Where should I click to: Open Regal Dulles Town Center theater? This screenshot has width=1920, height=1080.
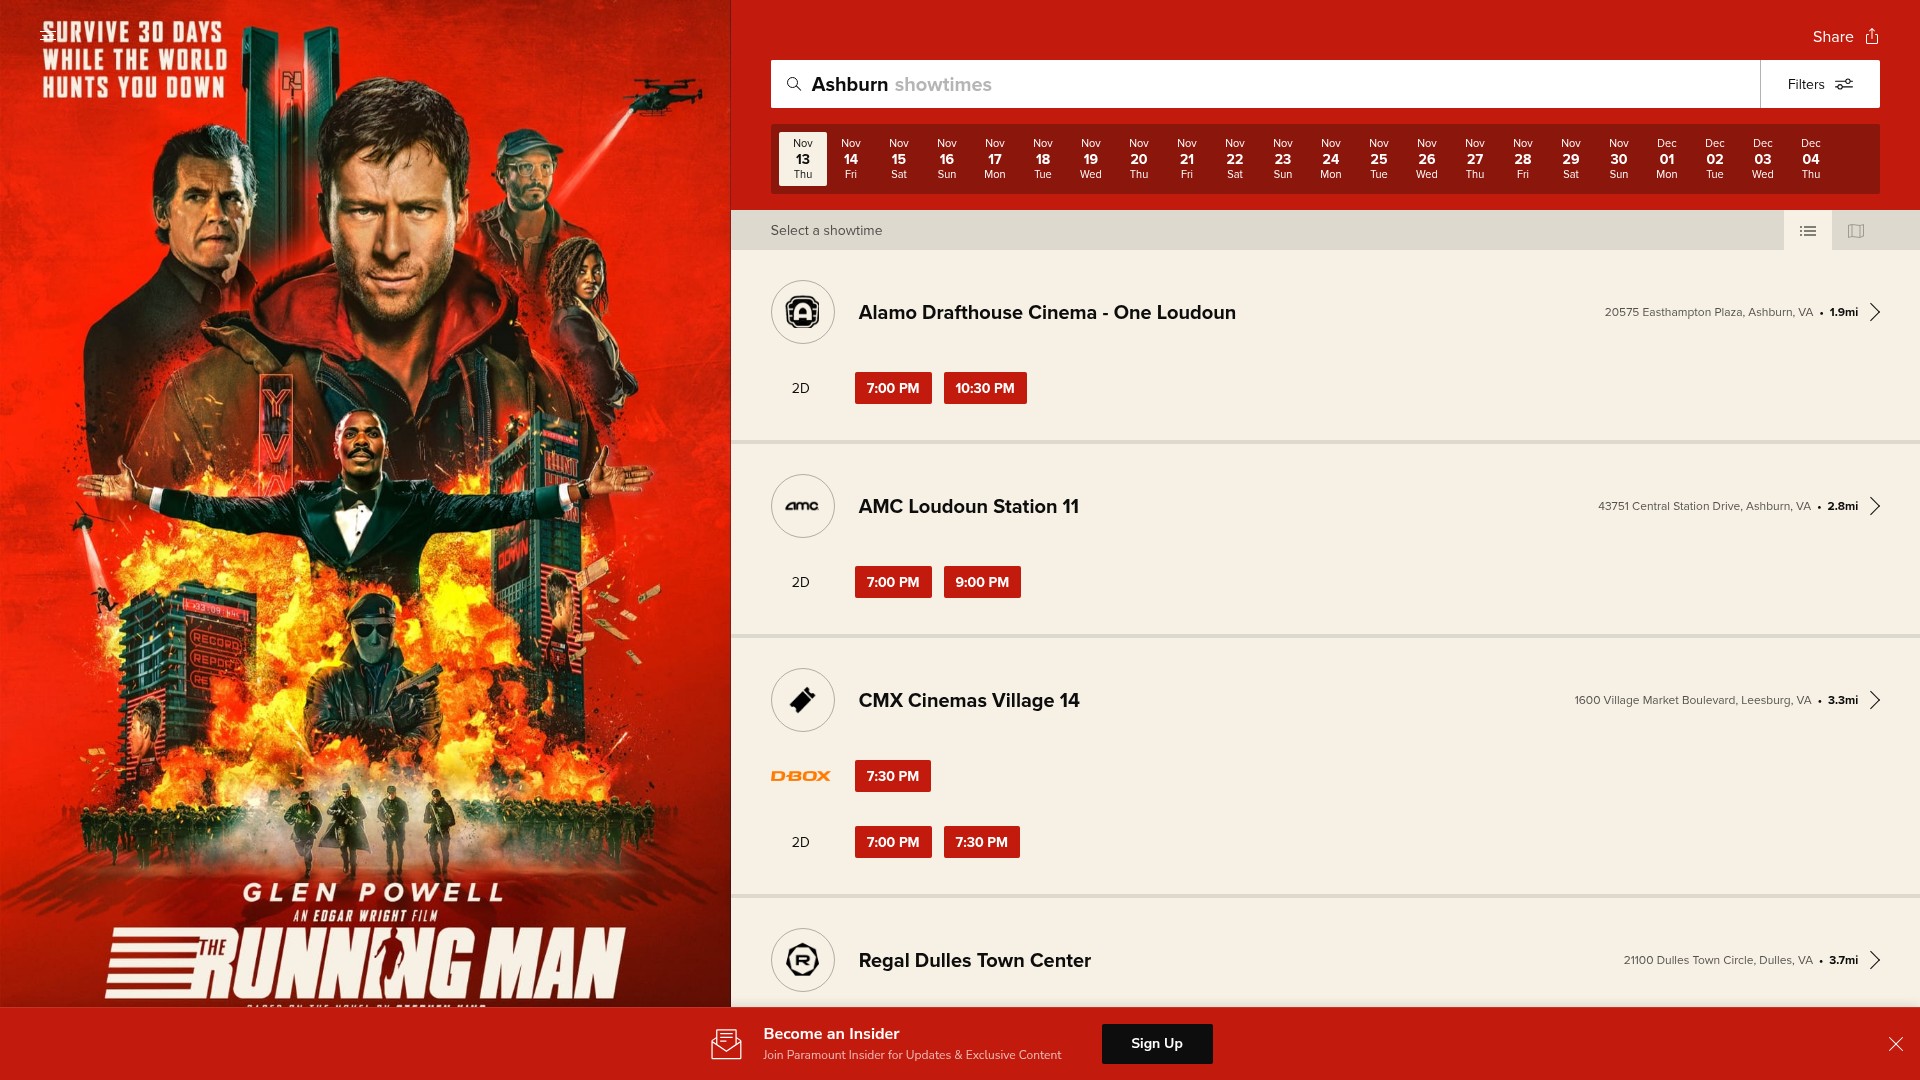click(974, 960)
